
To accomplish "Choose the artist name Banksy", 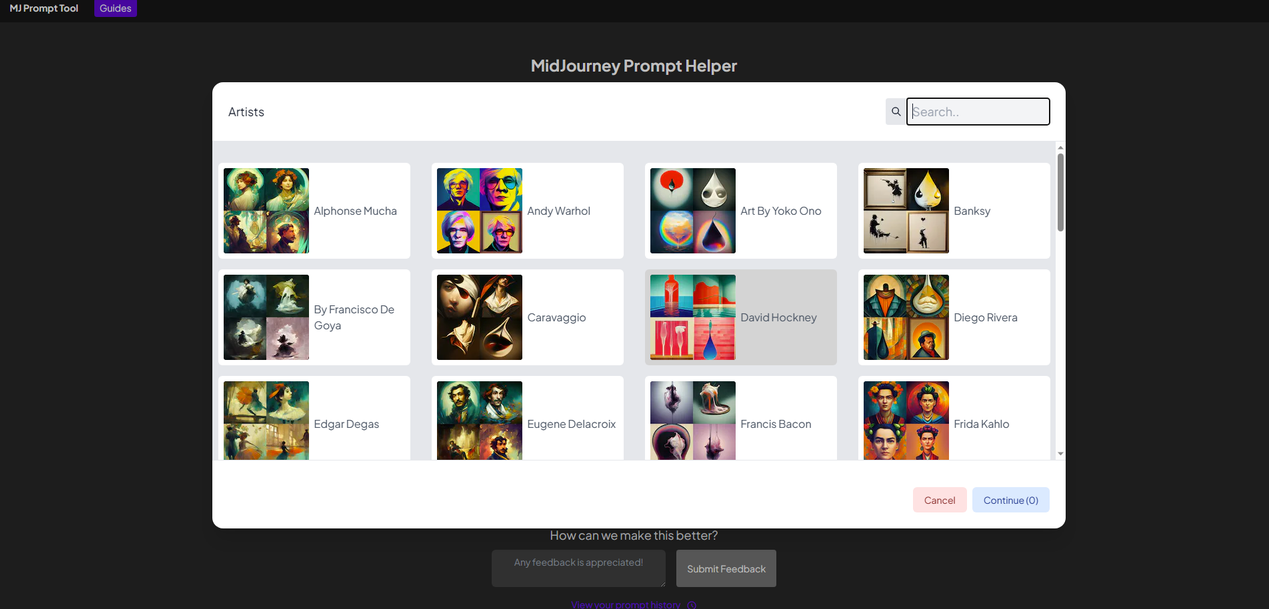I will 972,211.
